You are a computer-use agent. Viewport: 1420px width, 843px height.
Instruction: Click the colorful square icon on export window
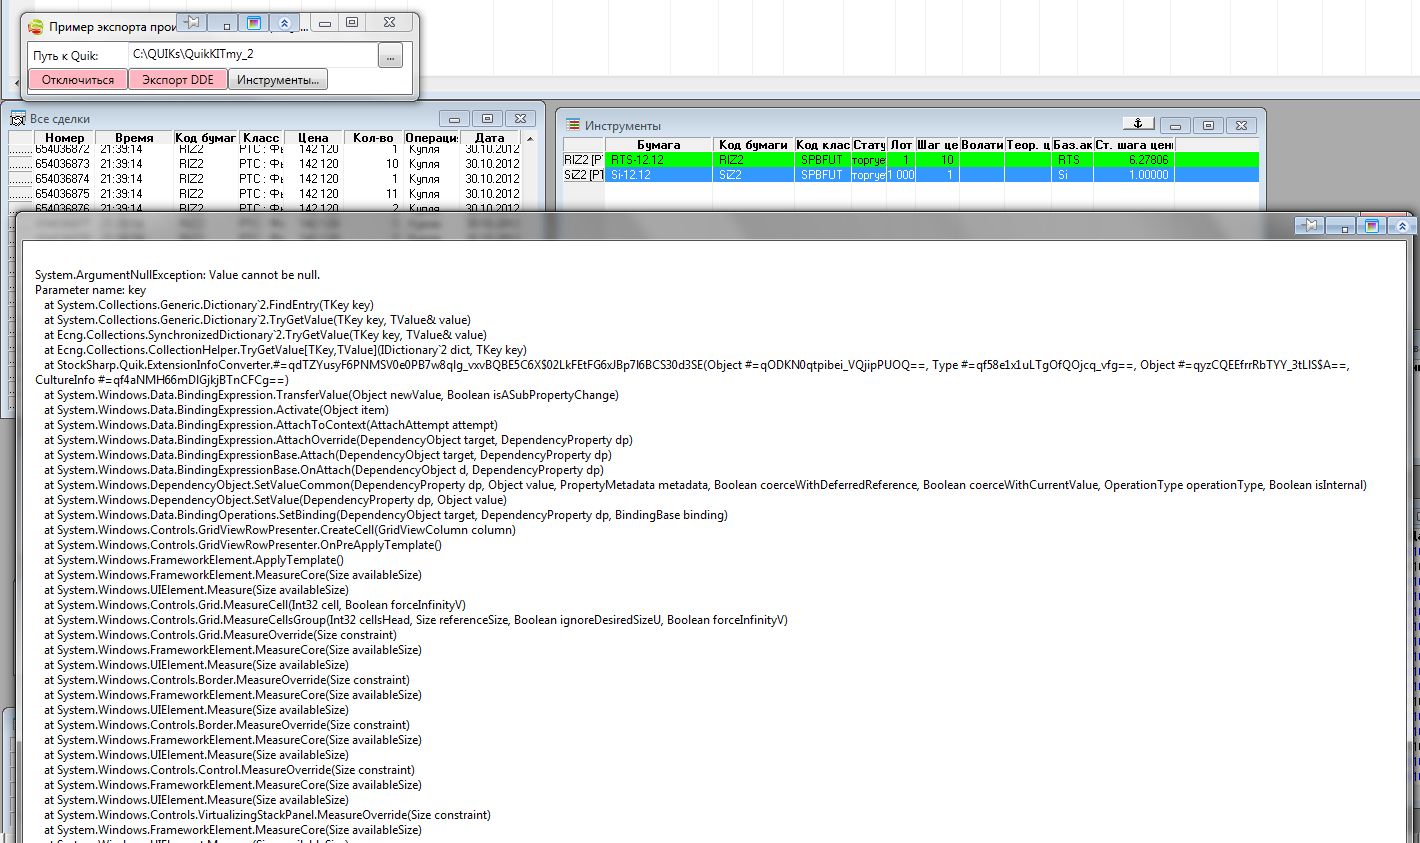[x=254, y=22]
